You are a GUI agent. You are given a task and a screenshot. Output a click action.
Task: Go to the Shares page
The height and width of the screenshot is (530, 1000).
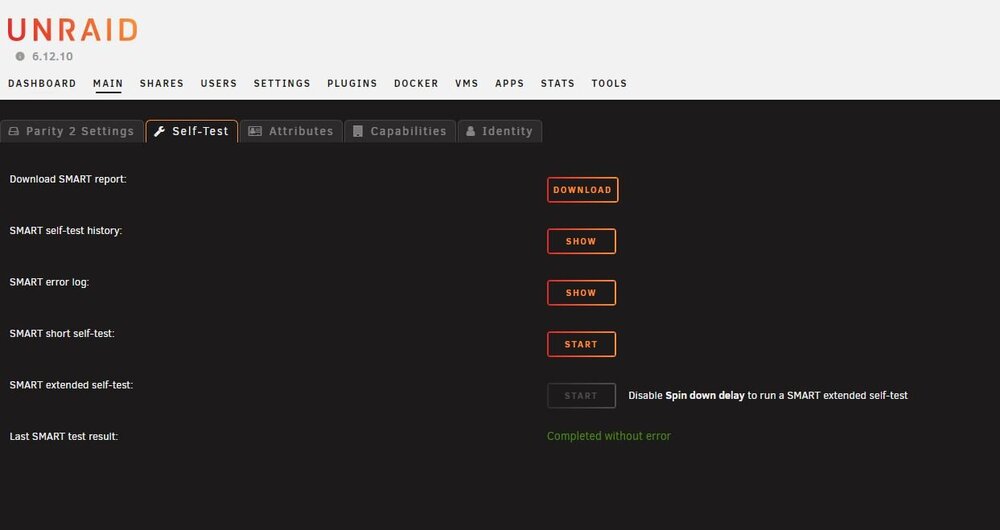pos(161,83)
